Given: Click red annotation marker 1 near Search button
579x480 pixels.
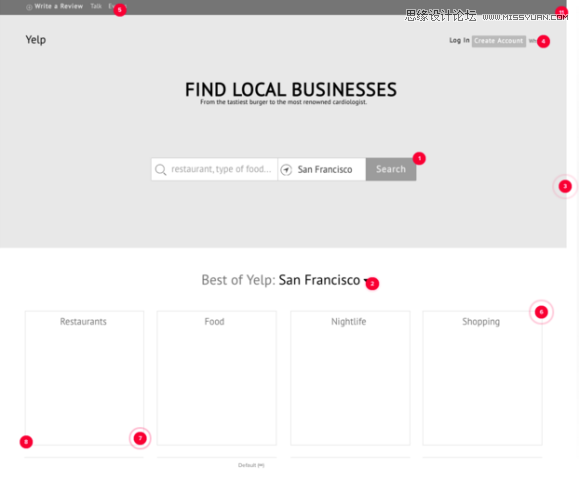Looking at the screenshot, I should [x=419, y=158].
